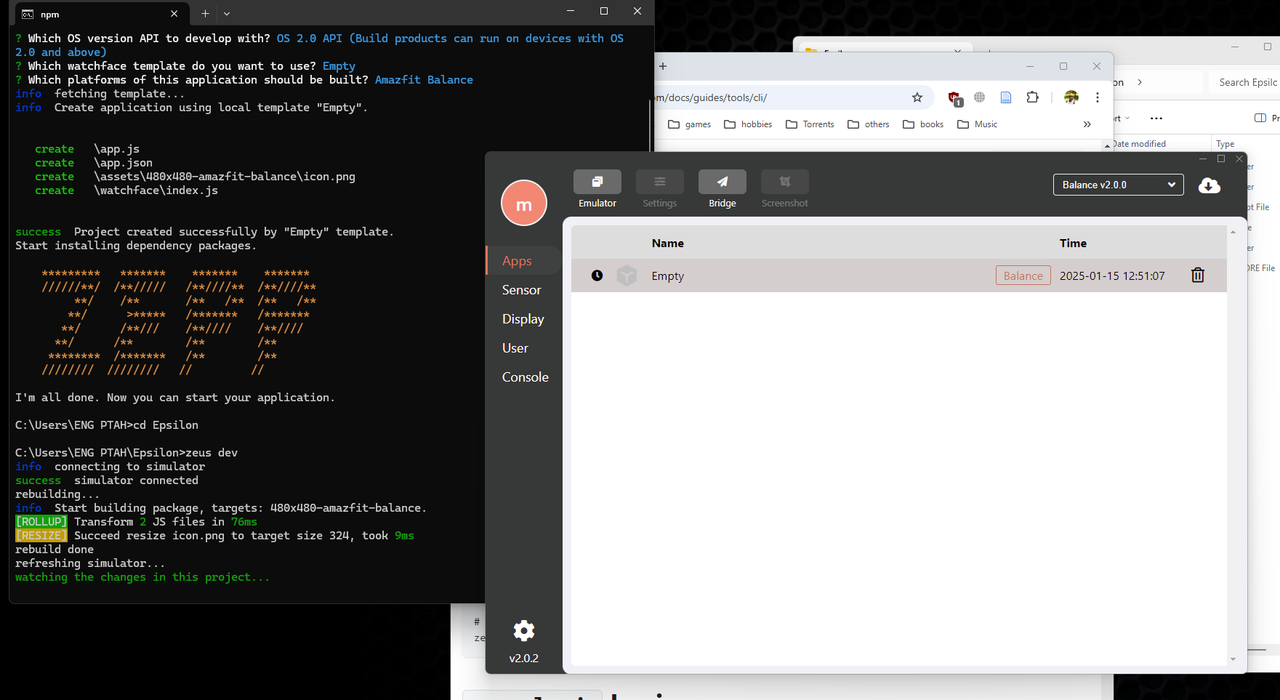Click the round 'm' account avatar
1280x700 pixels.
point(524,204)
